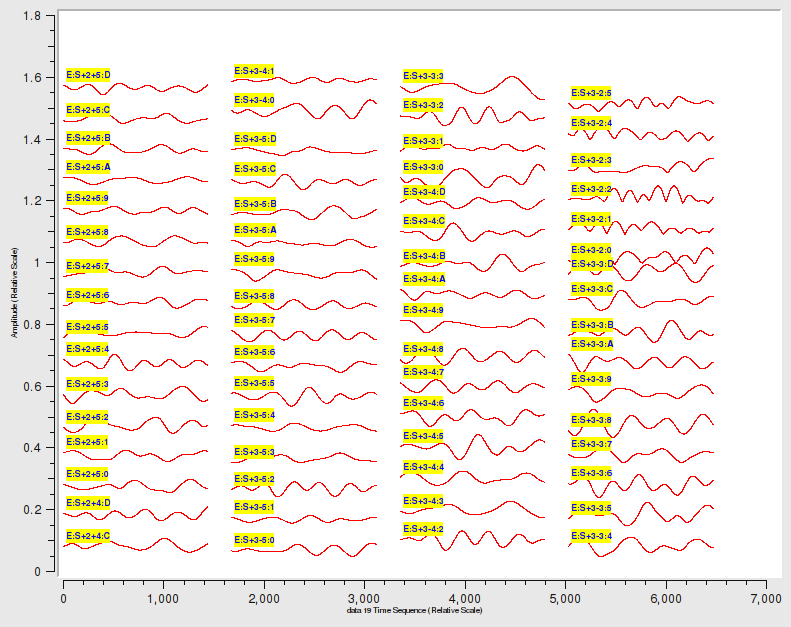Viewport: 791px width, 627px height.
Task: Click the Time Sequence x-axis title
Action: (414, 609)
